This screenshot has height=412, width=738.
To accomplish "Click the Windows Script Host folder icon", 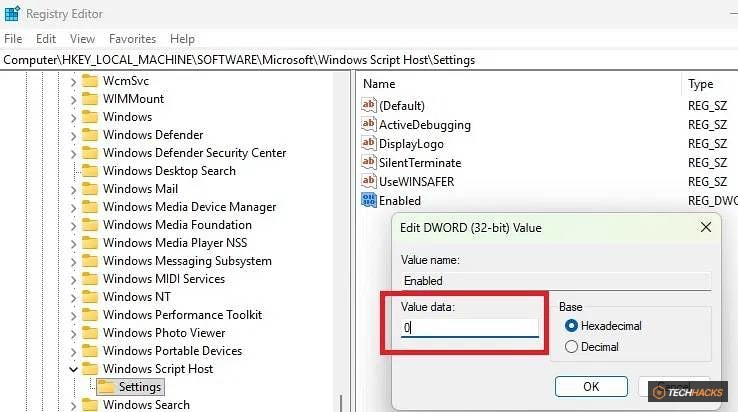I will 89,369.
